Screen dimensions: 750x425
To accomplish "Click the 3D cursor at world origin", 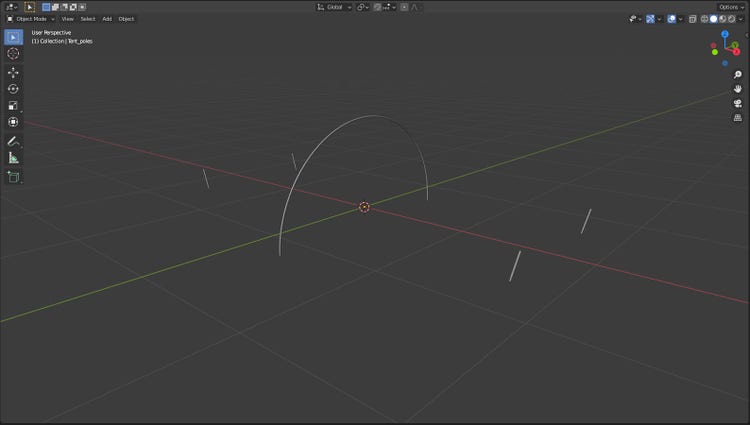I will pos(364,207).
